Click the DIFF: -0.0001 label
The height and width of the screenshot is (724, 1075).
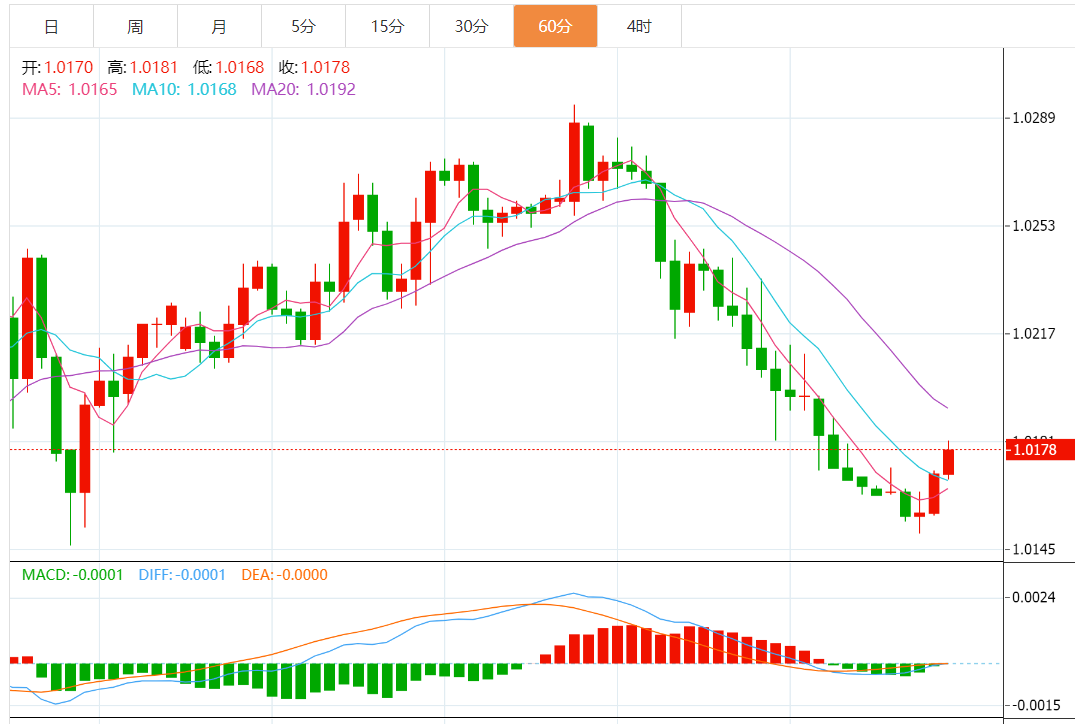point(182,575)
